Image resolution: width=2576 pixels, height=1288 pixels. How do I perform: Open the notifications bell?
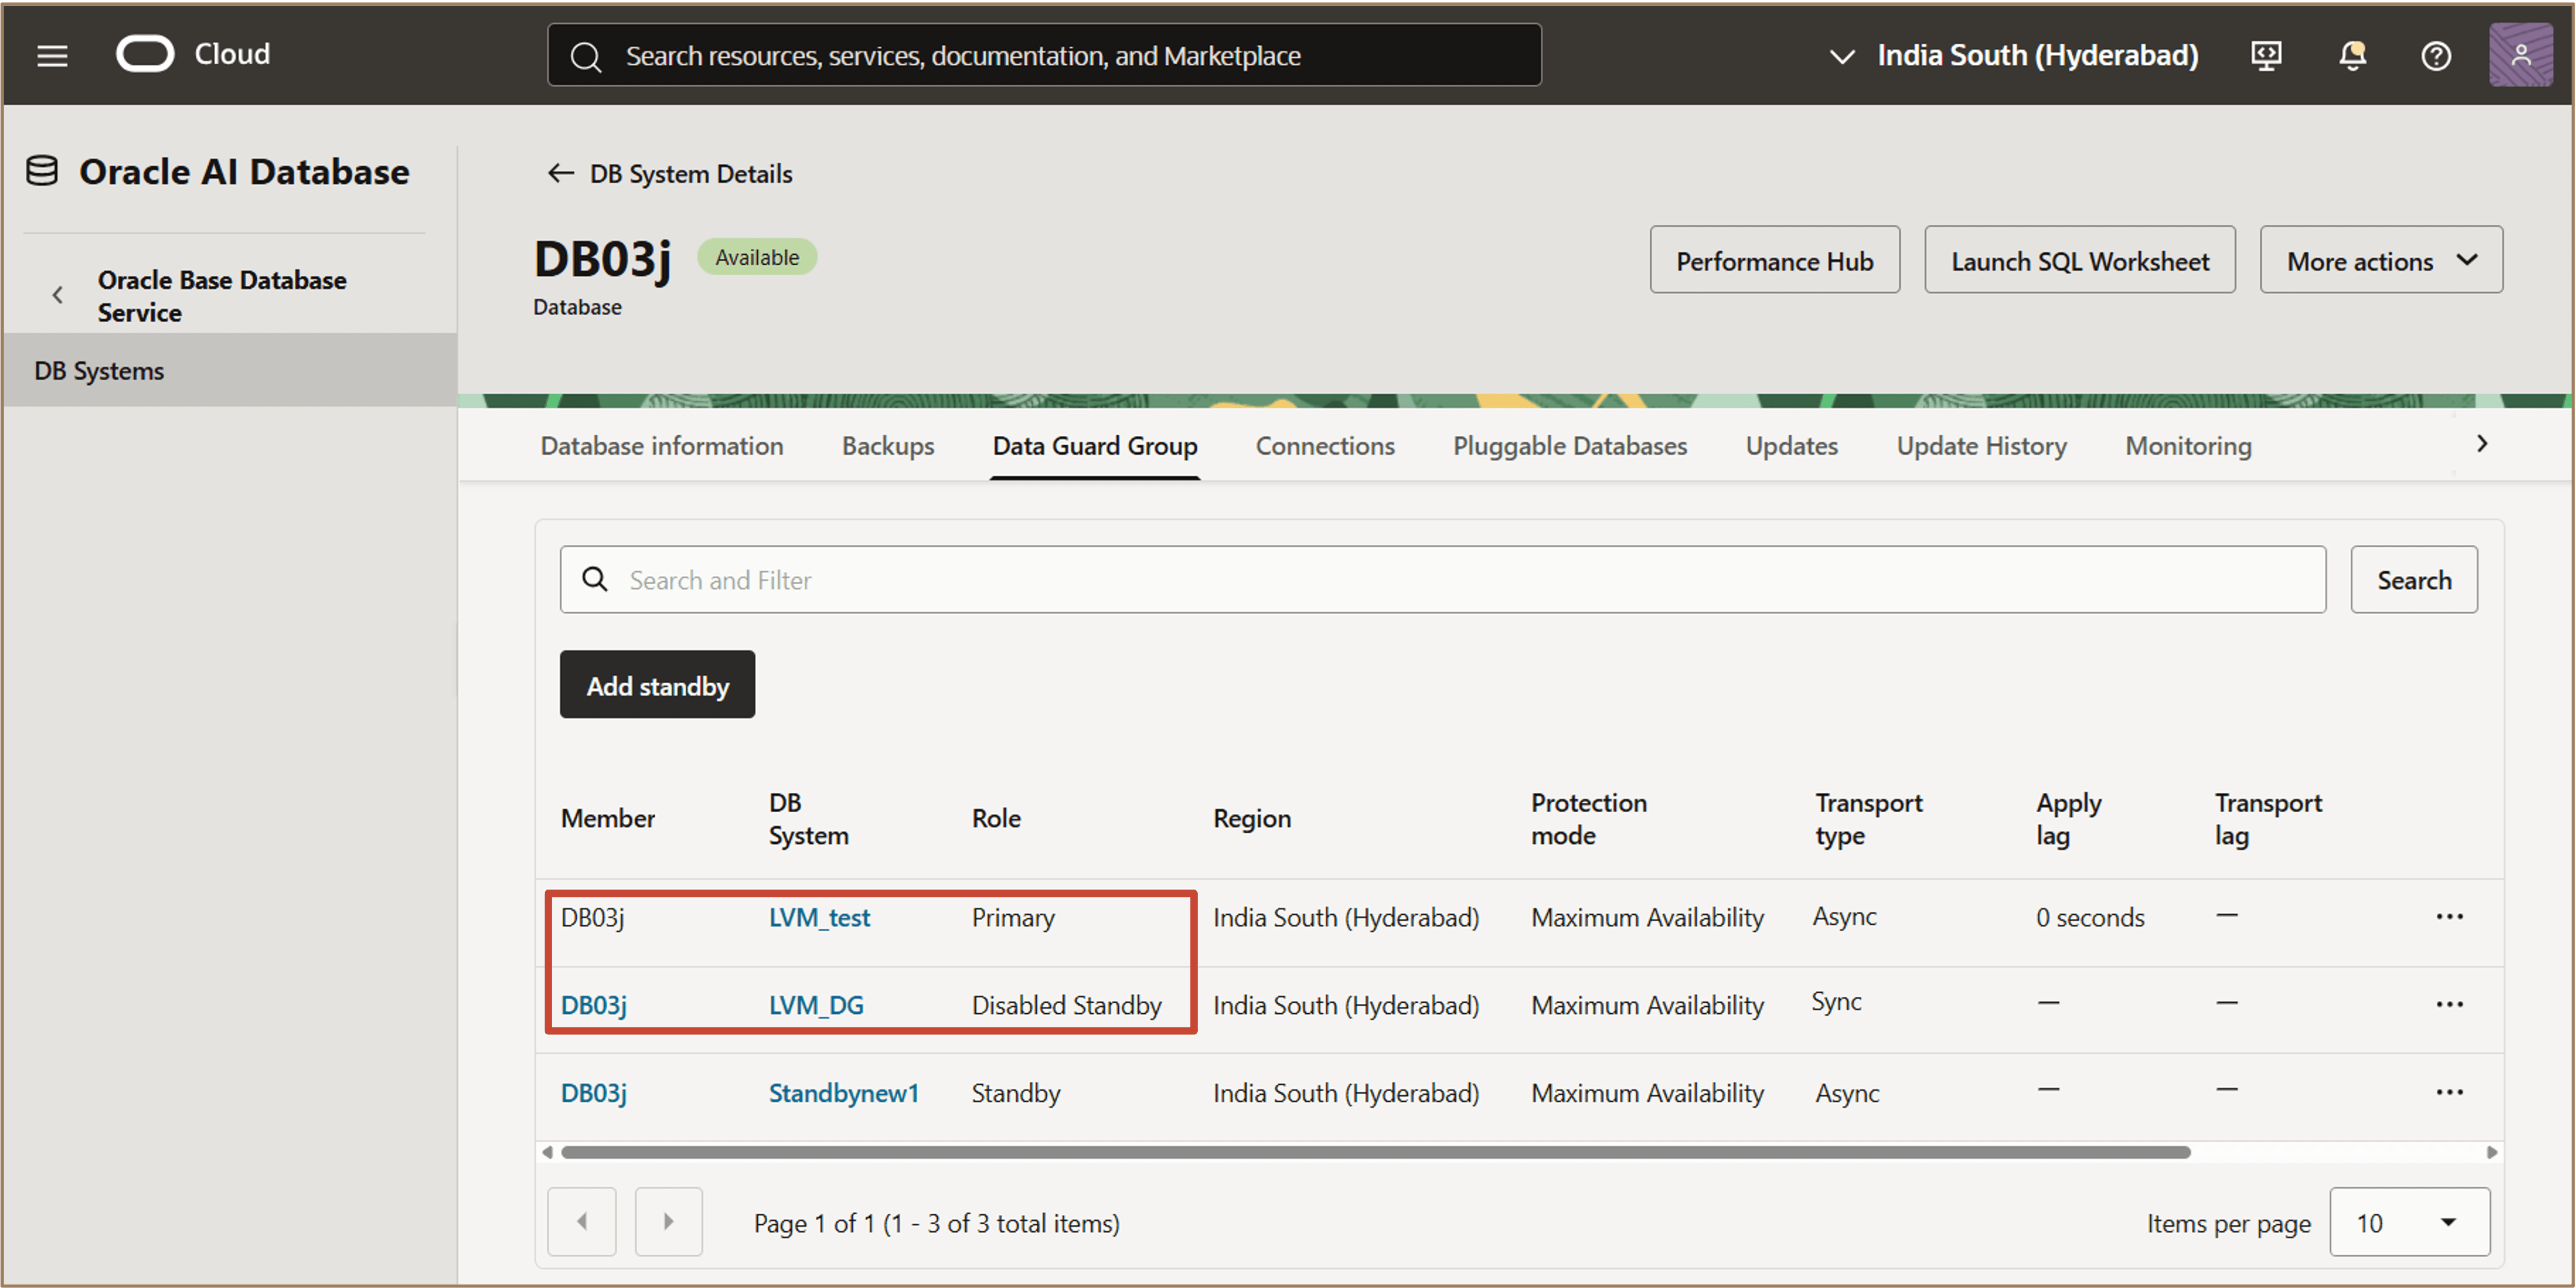tap(2352, 56)
